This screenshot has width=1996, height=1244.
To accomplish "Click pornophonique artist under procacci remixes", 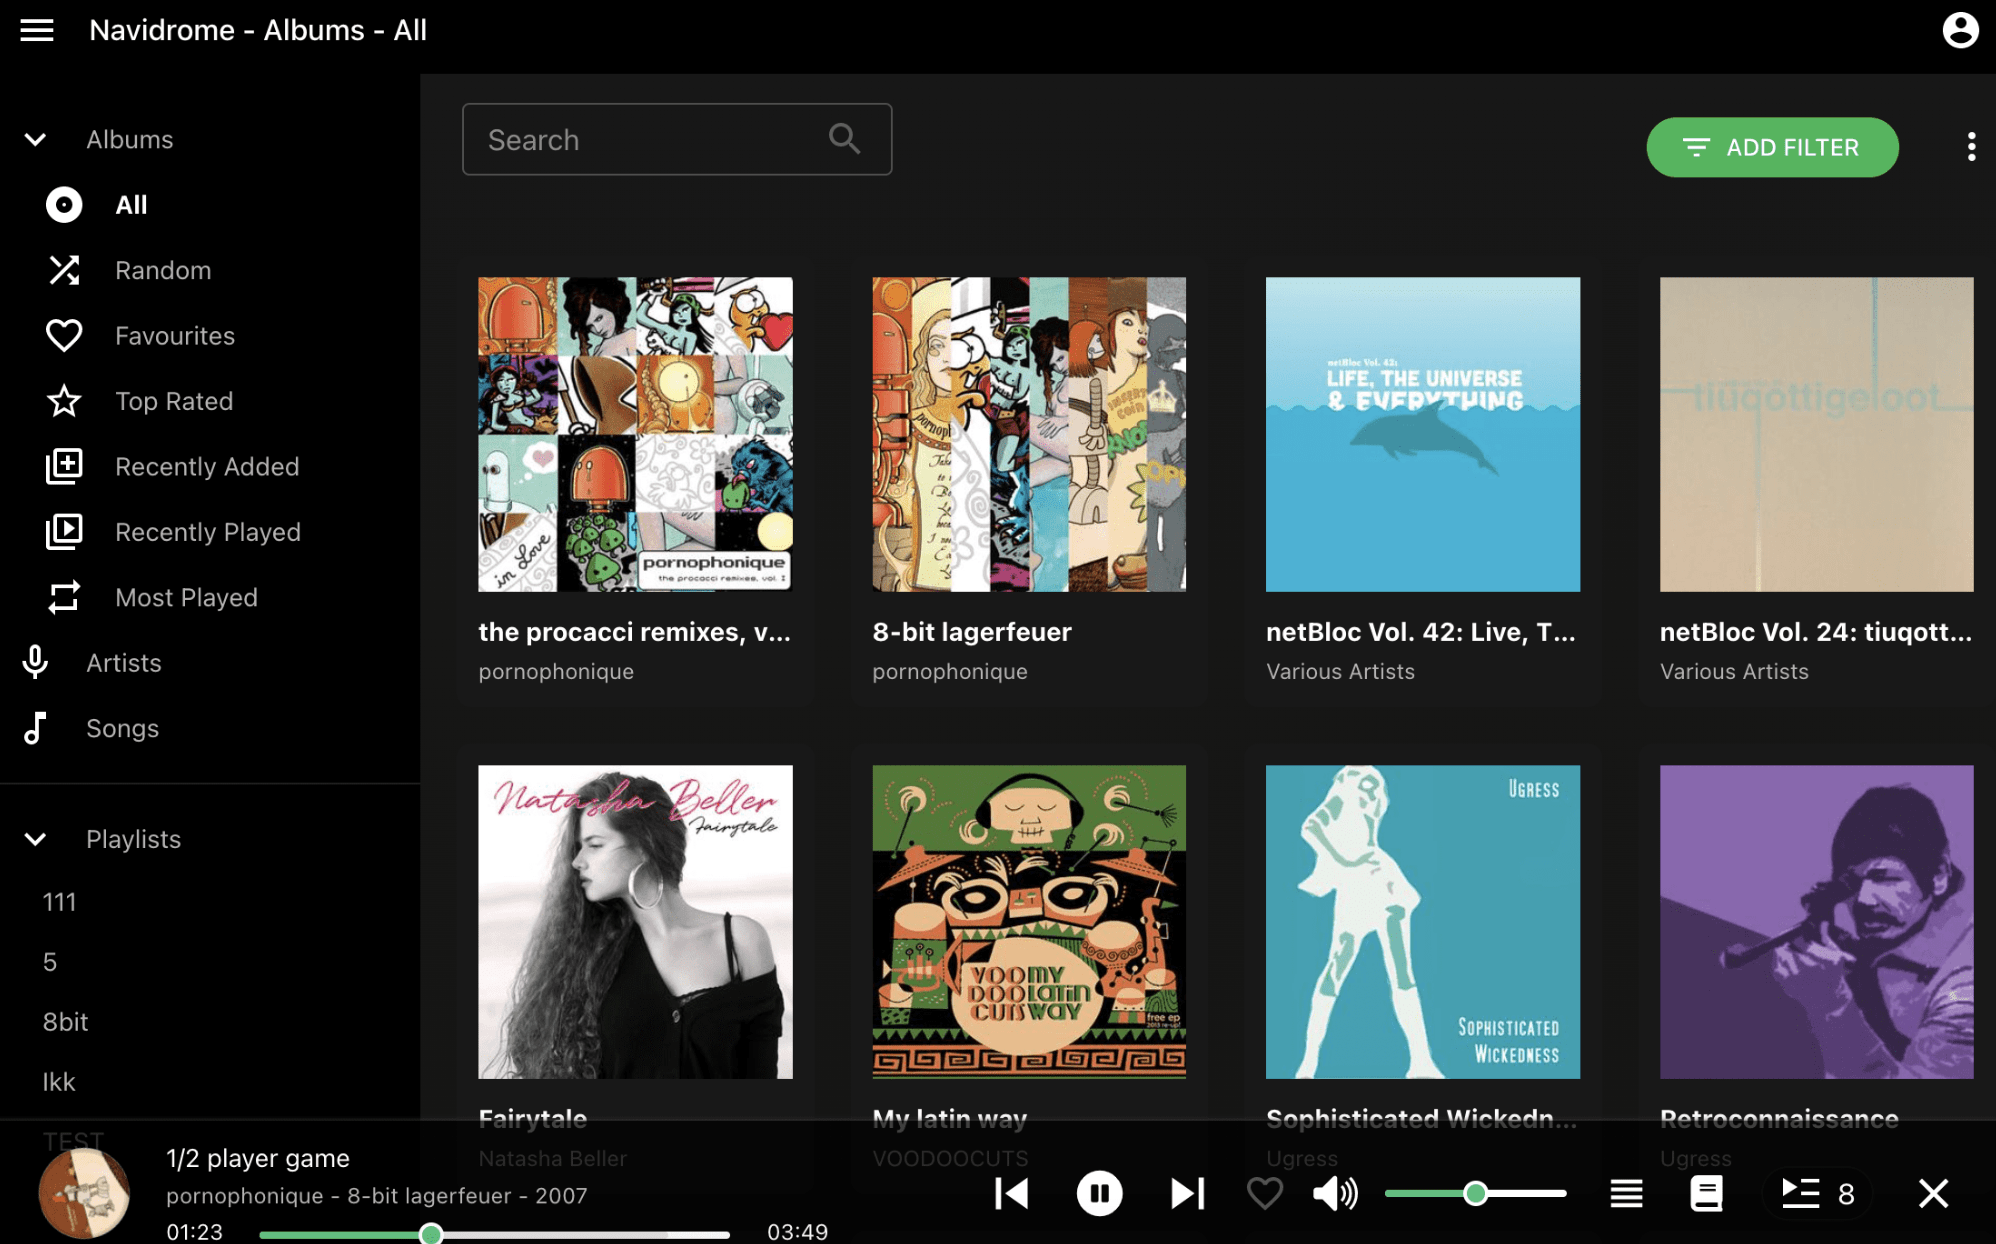I will click(556, 672).
